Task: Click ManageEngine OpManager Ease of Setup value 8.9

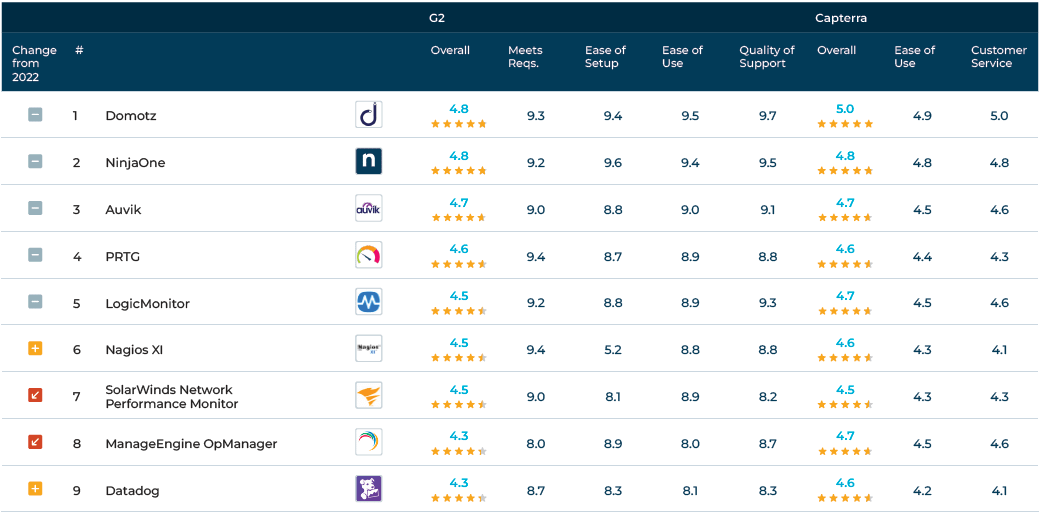Action: [x=613, y=444]
